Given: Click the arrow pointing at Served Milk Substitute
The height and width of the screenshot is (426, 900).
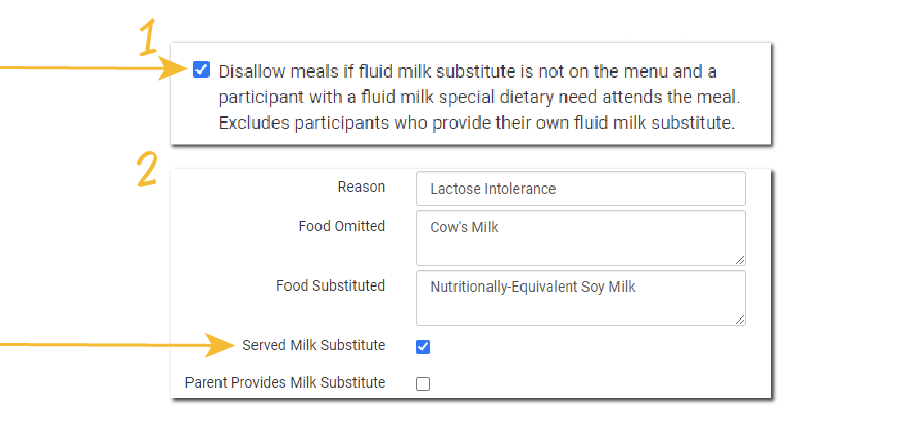Looking at the screenshot, I should 120,346.
